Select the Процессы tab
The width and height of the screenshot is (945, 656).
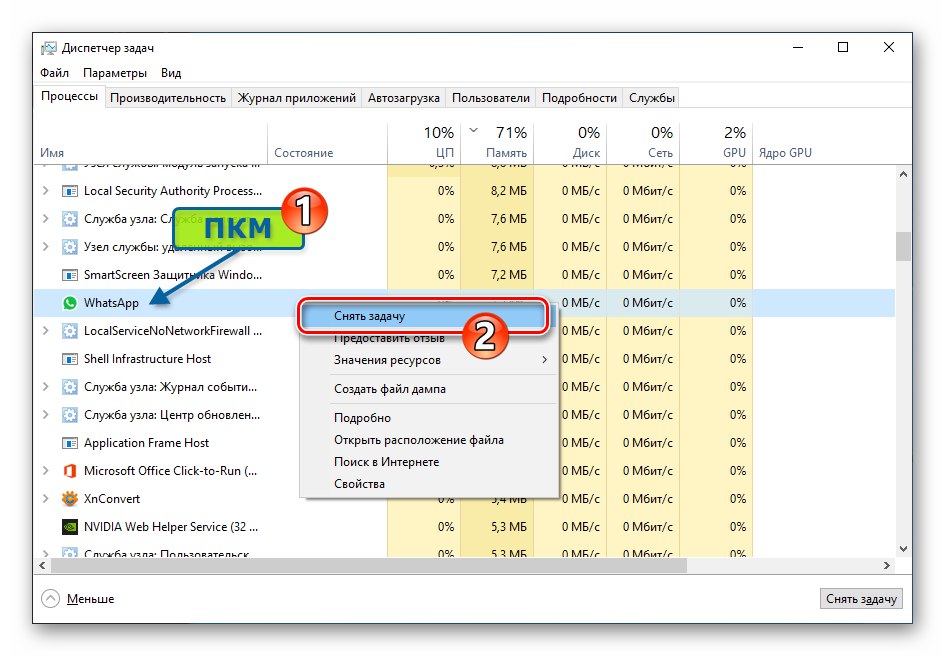pos(69,96)
